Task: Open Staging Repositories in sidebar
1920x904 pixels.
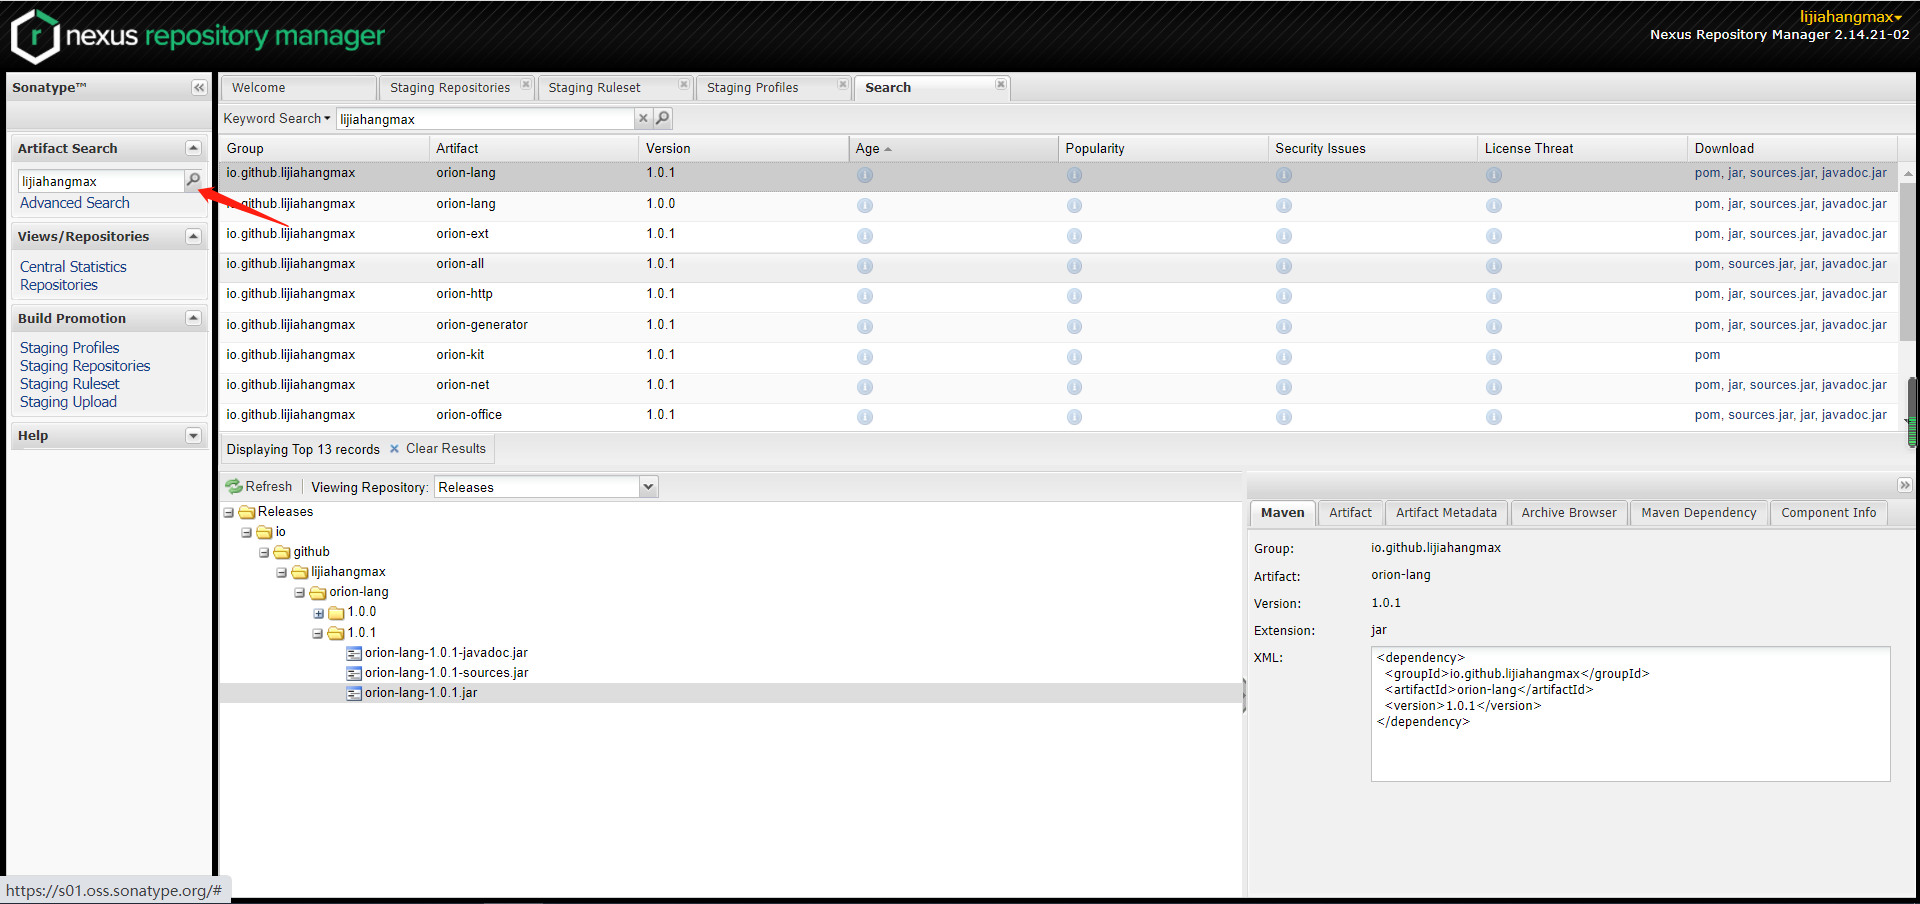Action: coord(85,366)
